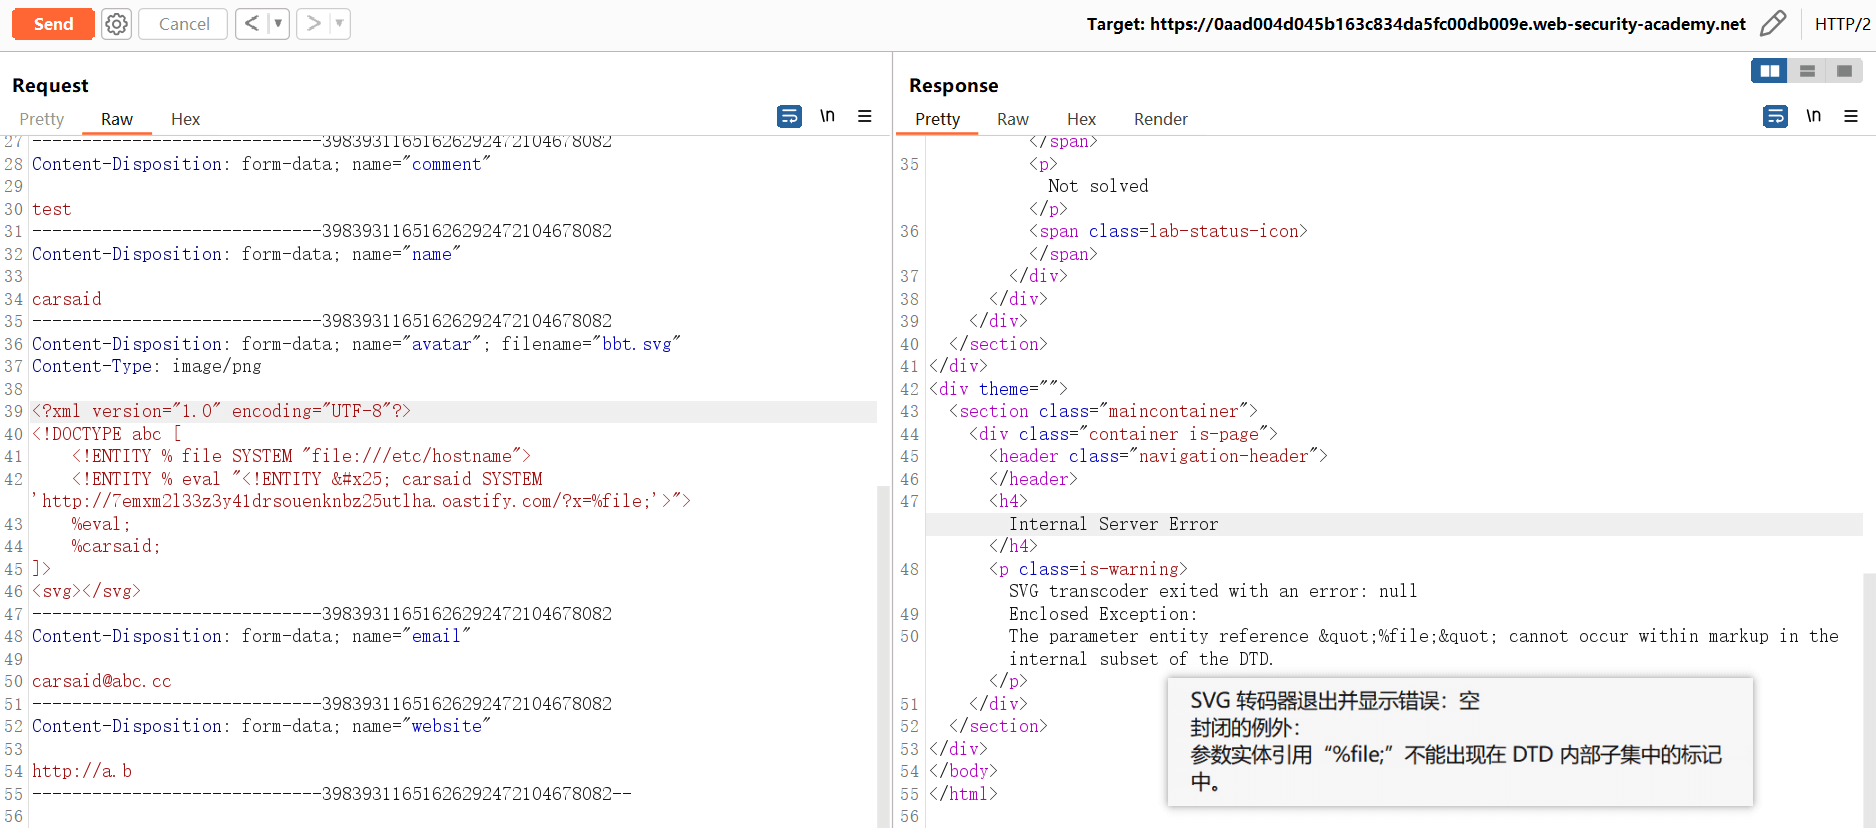
Task: Click navigation-header line in response
Action: [x=1158, y=456]
